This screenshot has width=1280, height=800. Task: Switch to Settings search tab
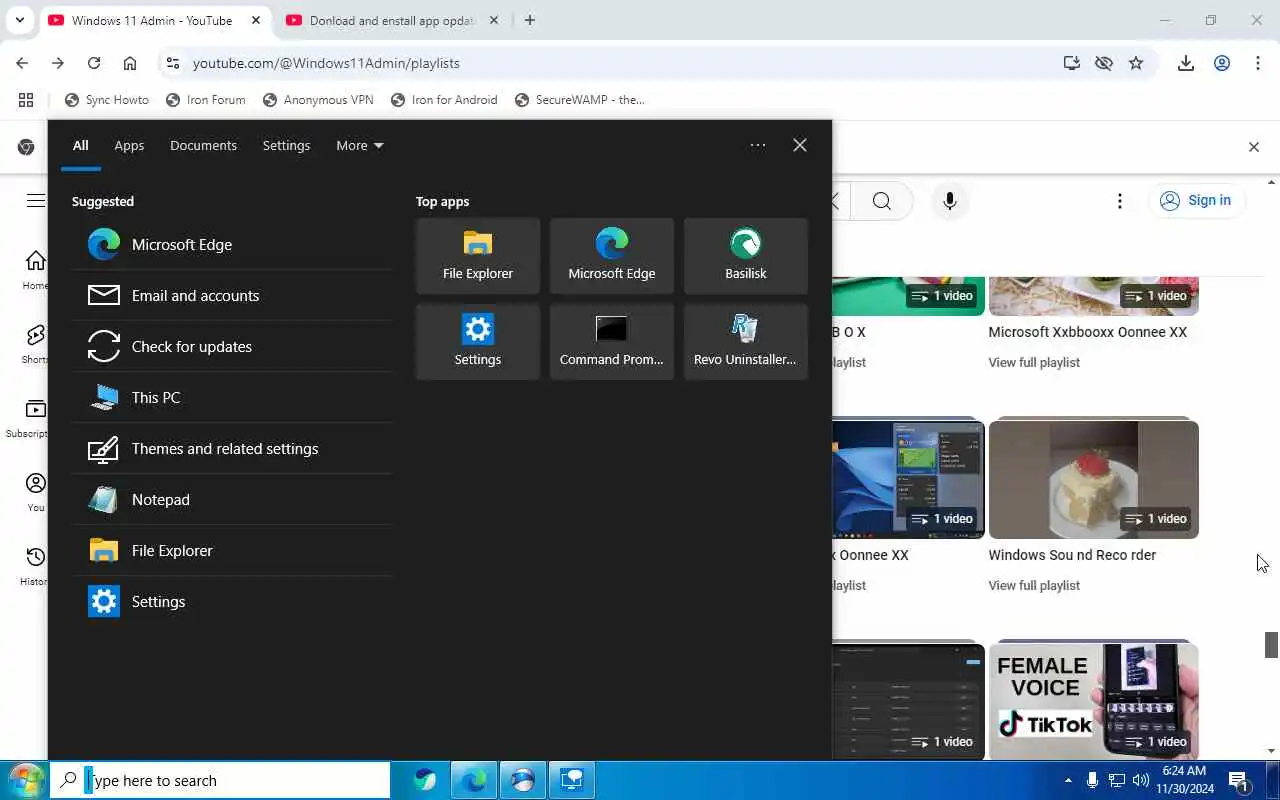click(x=286, y=145)
